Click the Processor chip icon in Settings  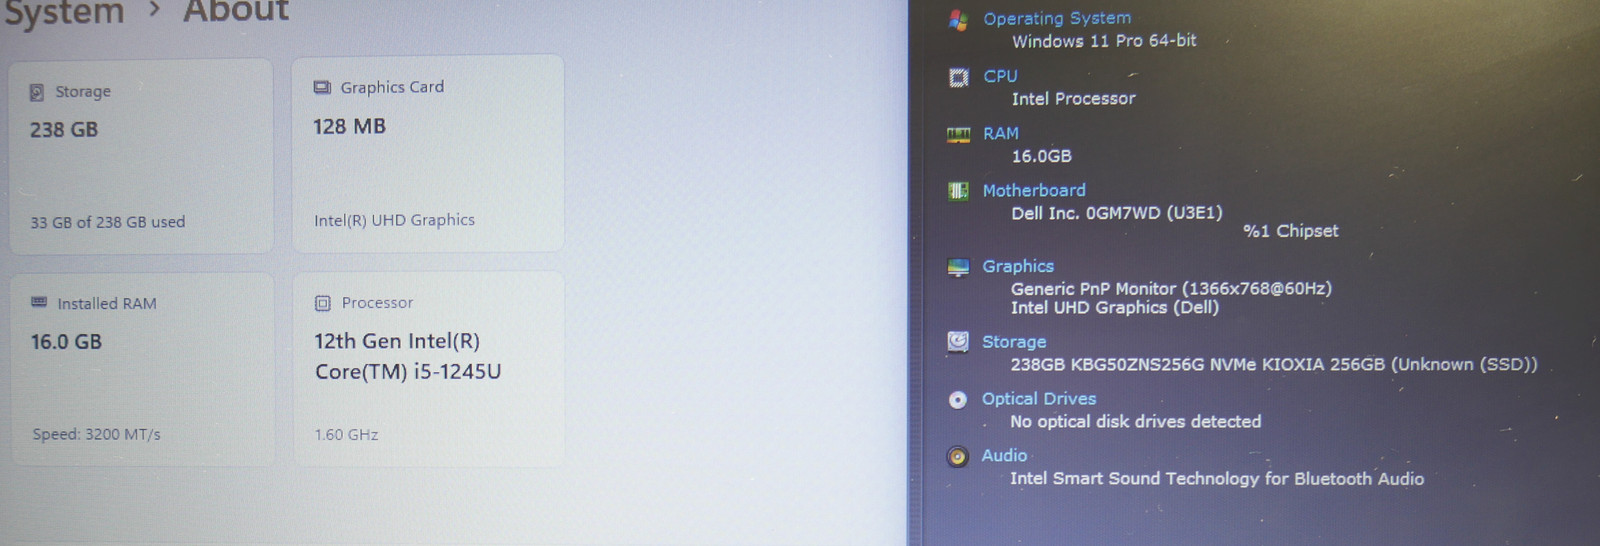[322, 303]
